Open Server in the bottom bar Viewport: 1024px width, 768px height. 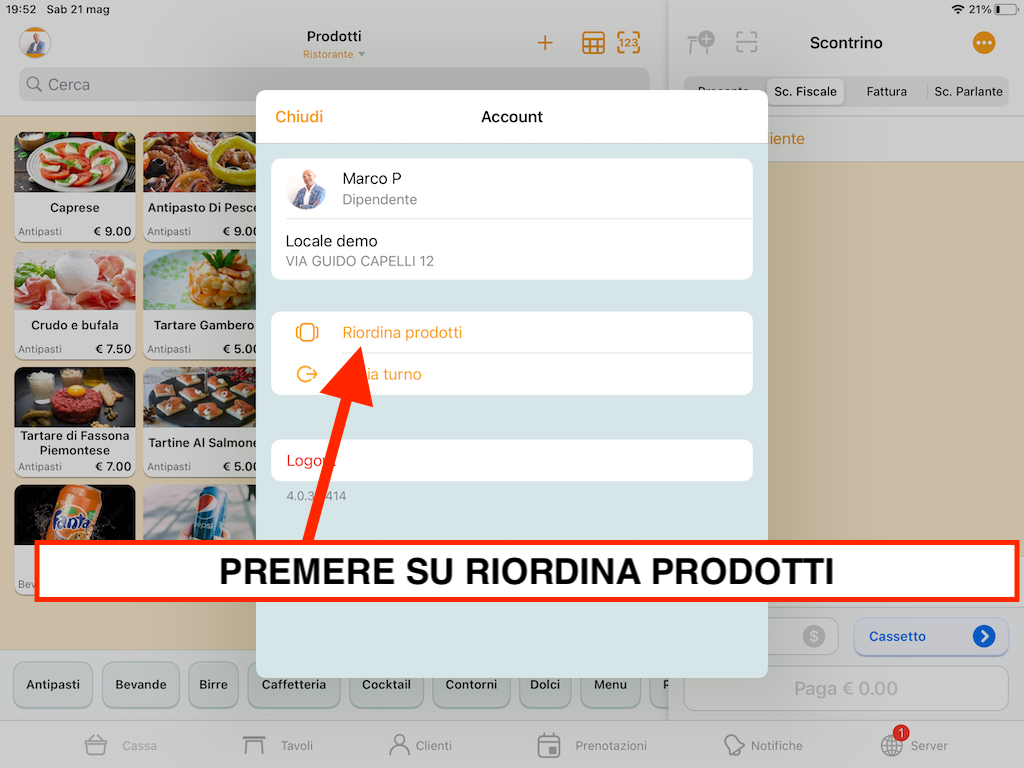coord(913,744)
